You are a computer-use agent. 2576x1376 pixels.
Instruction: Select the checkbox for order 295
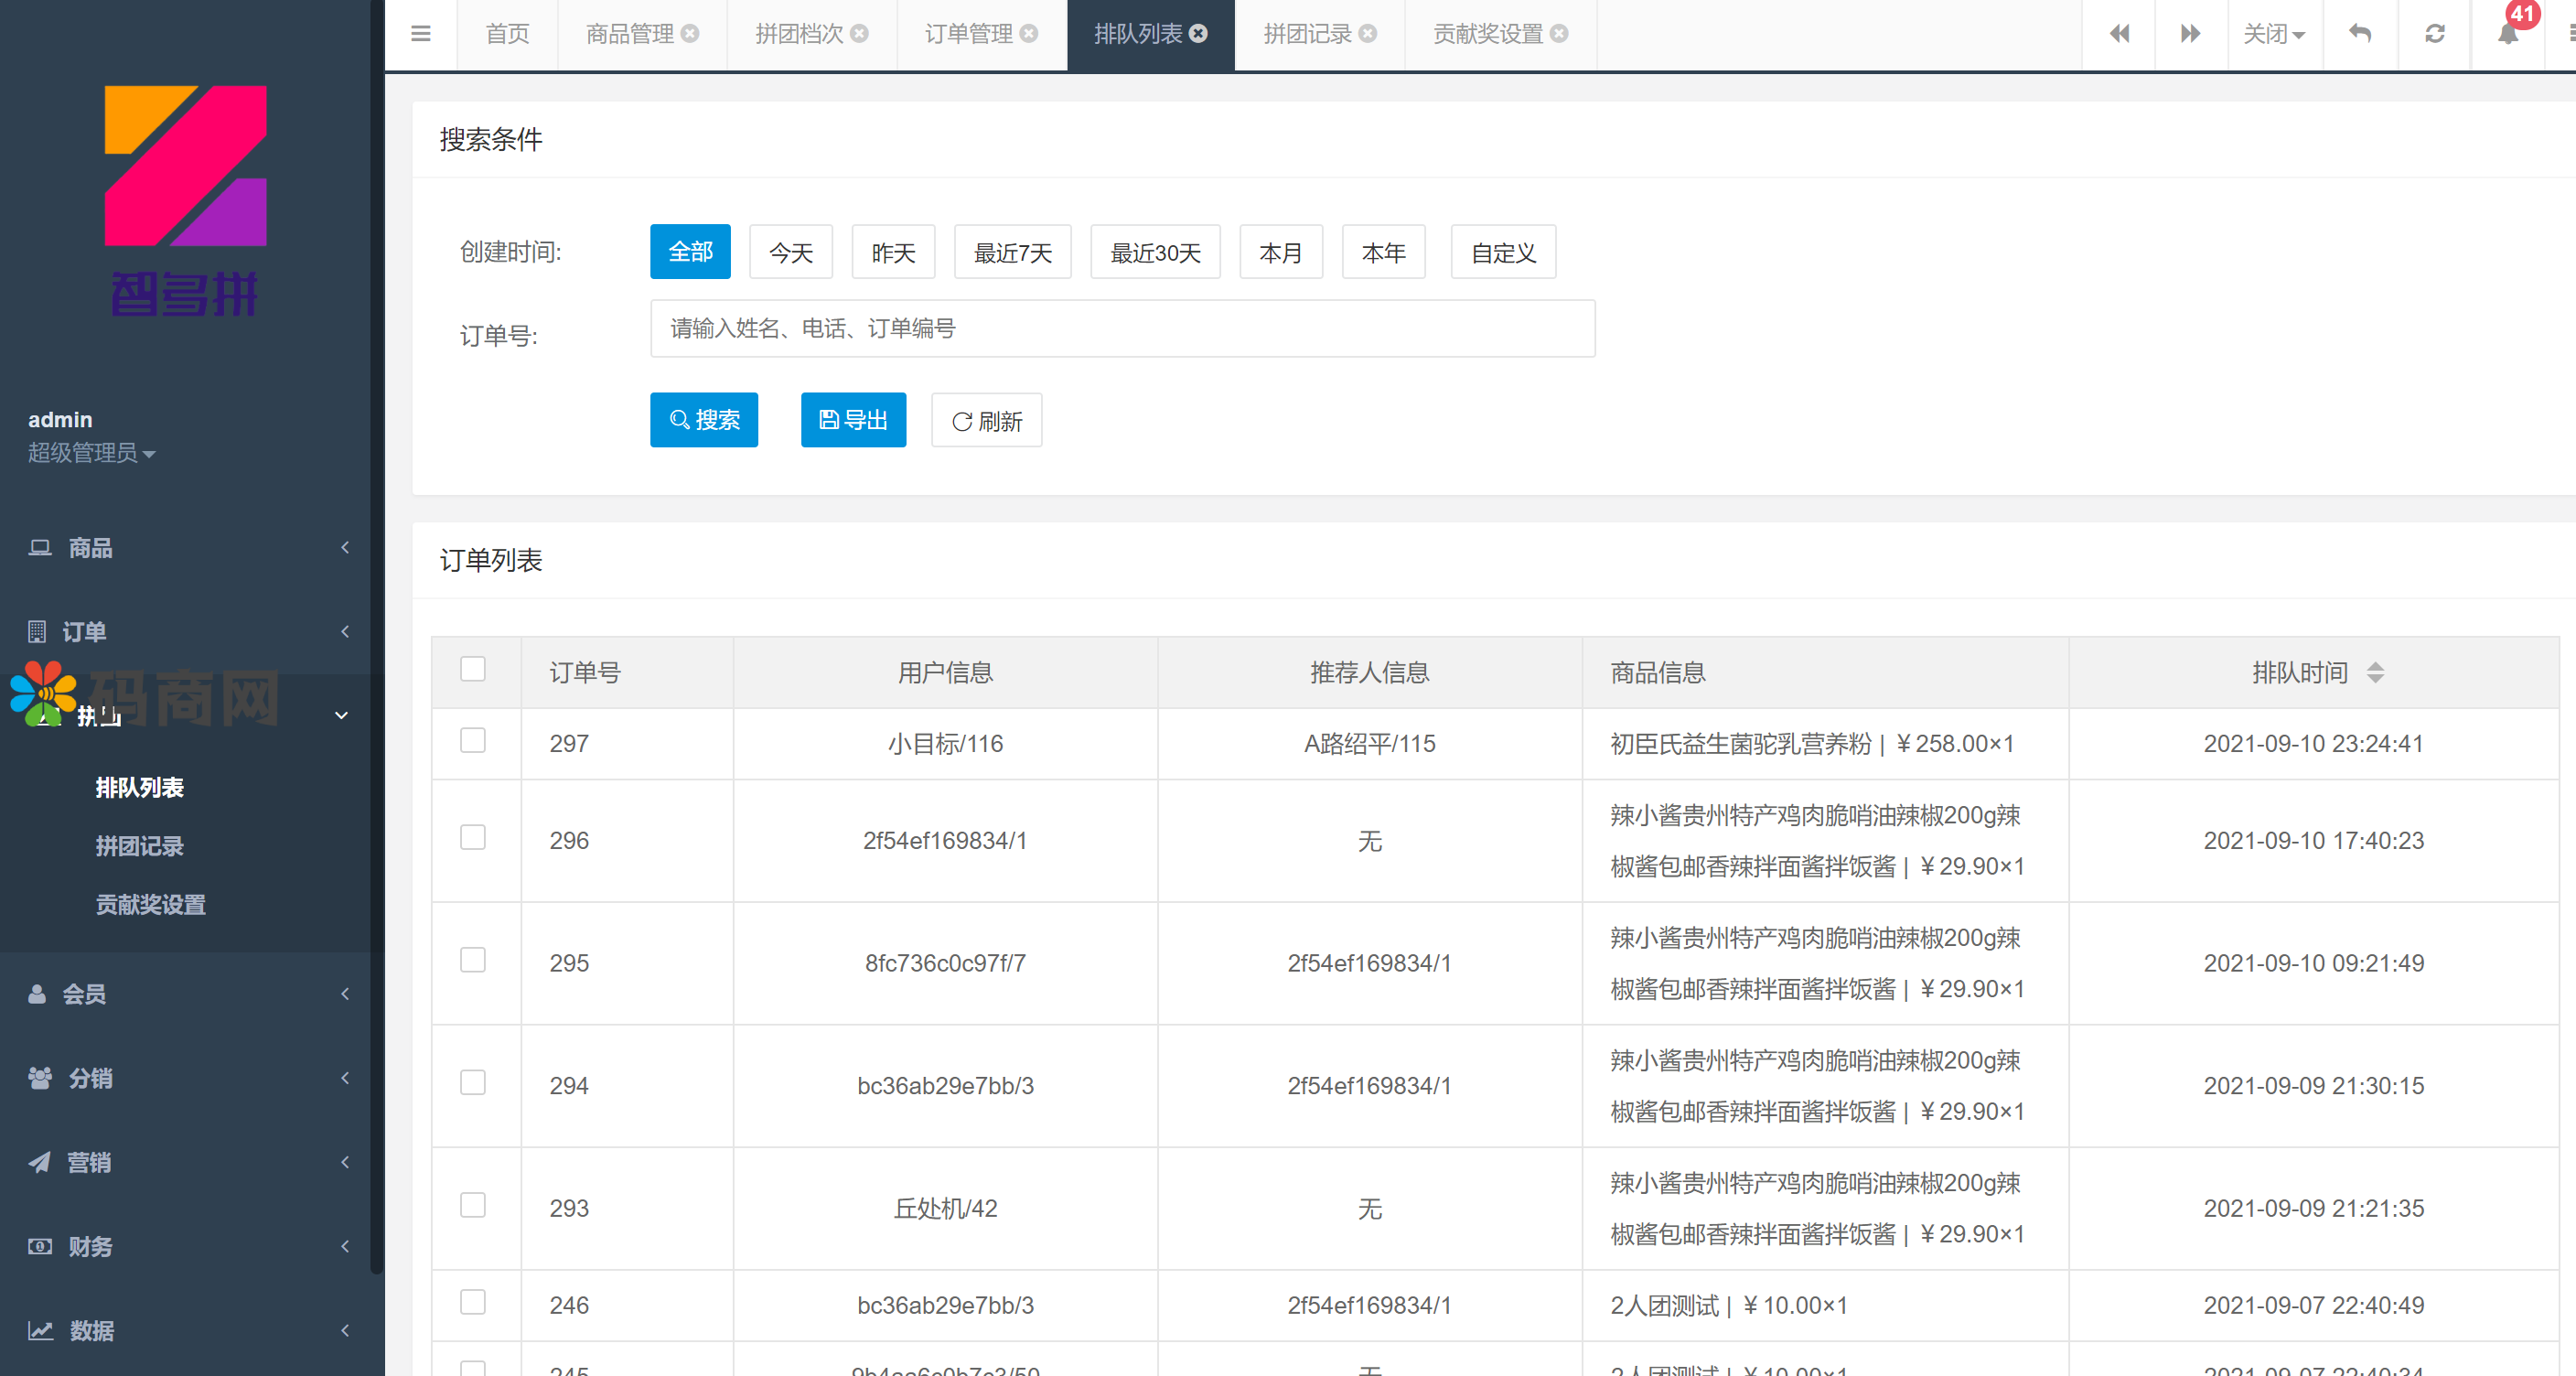pyautogui.click(x=473, y=961)
